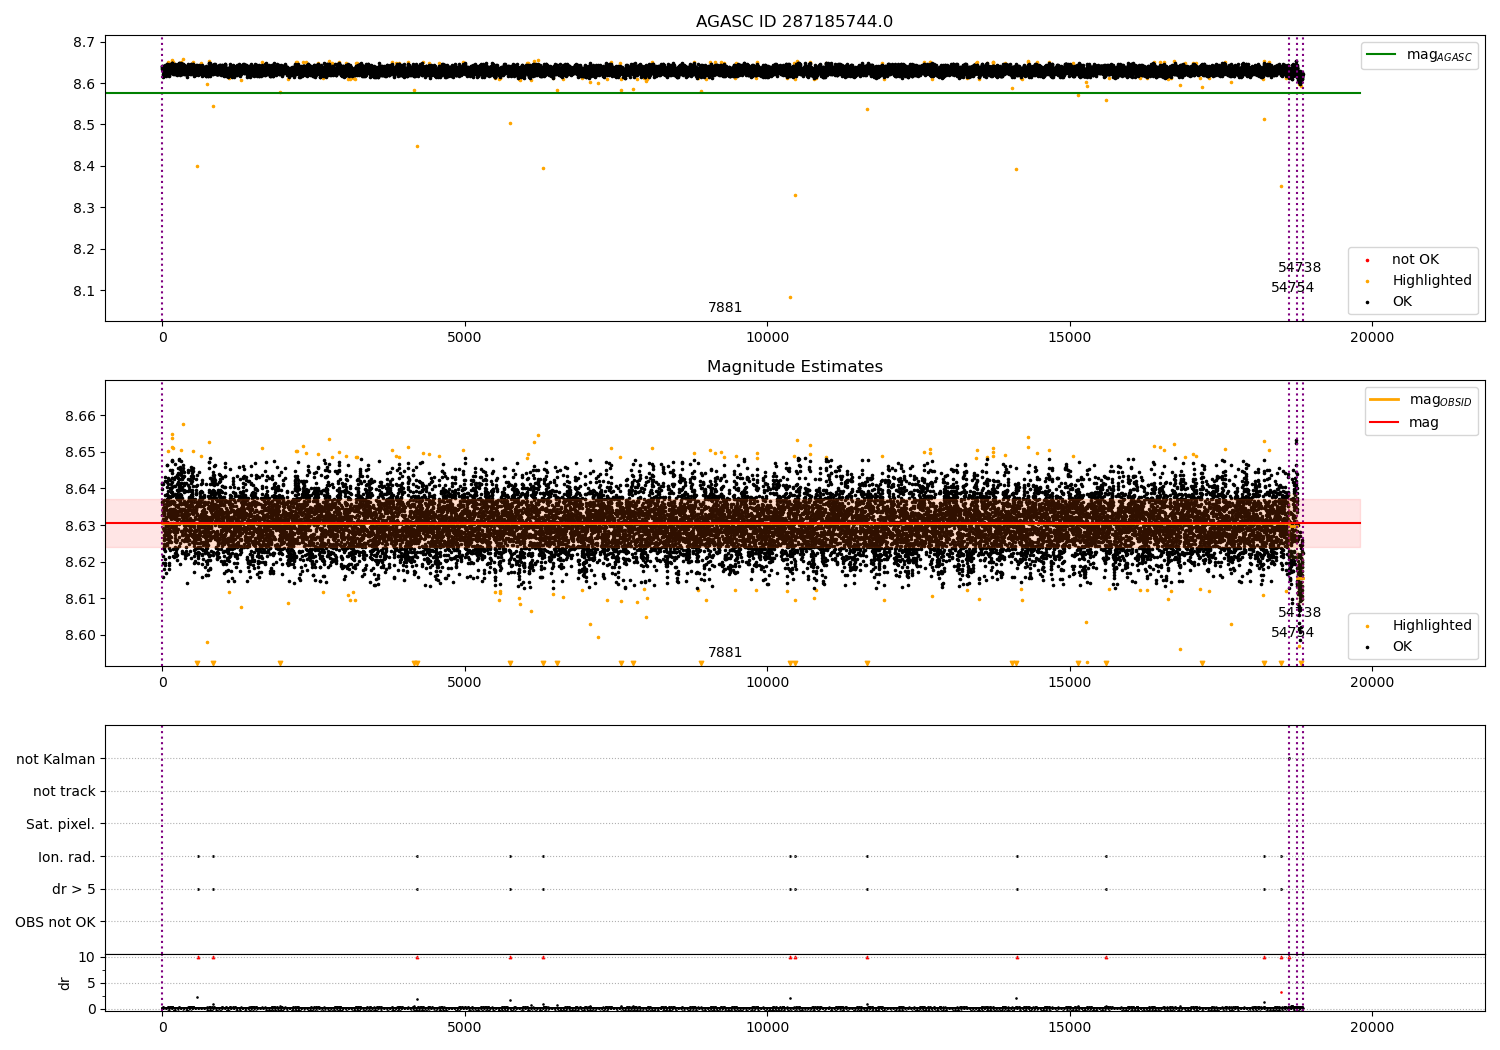Click the 10 tick on the dr axis

point(87,957)
